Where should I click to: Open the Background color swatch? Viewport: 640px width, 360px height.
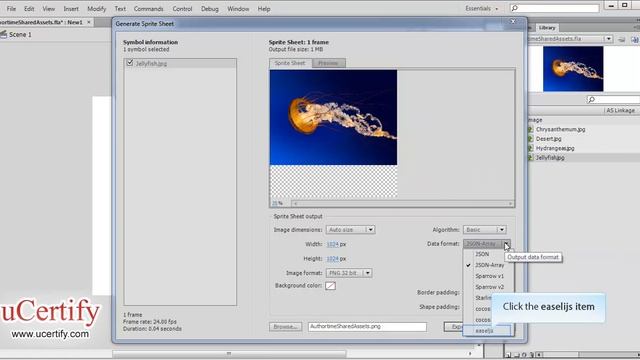tap(330, 286)
